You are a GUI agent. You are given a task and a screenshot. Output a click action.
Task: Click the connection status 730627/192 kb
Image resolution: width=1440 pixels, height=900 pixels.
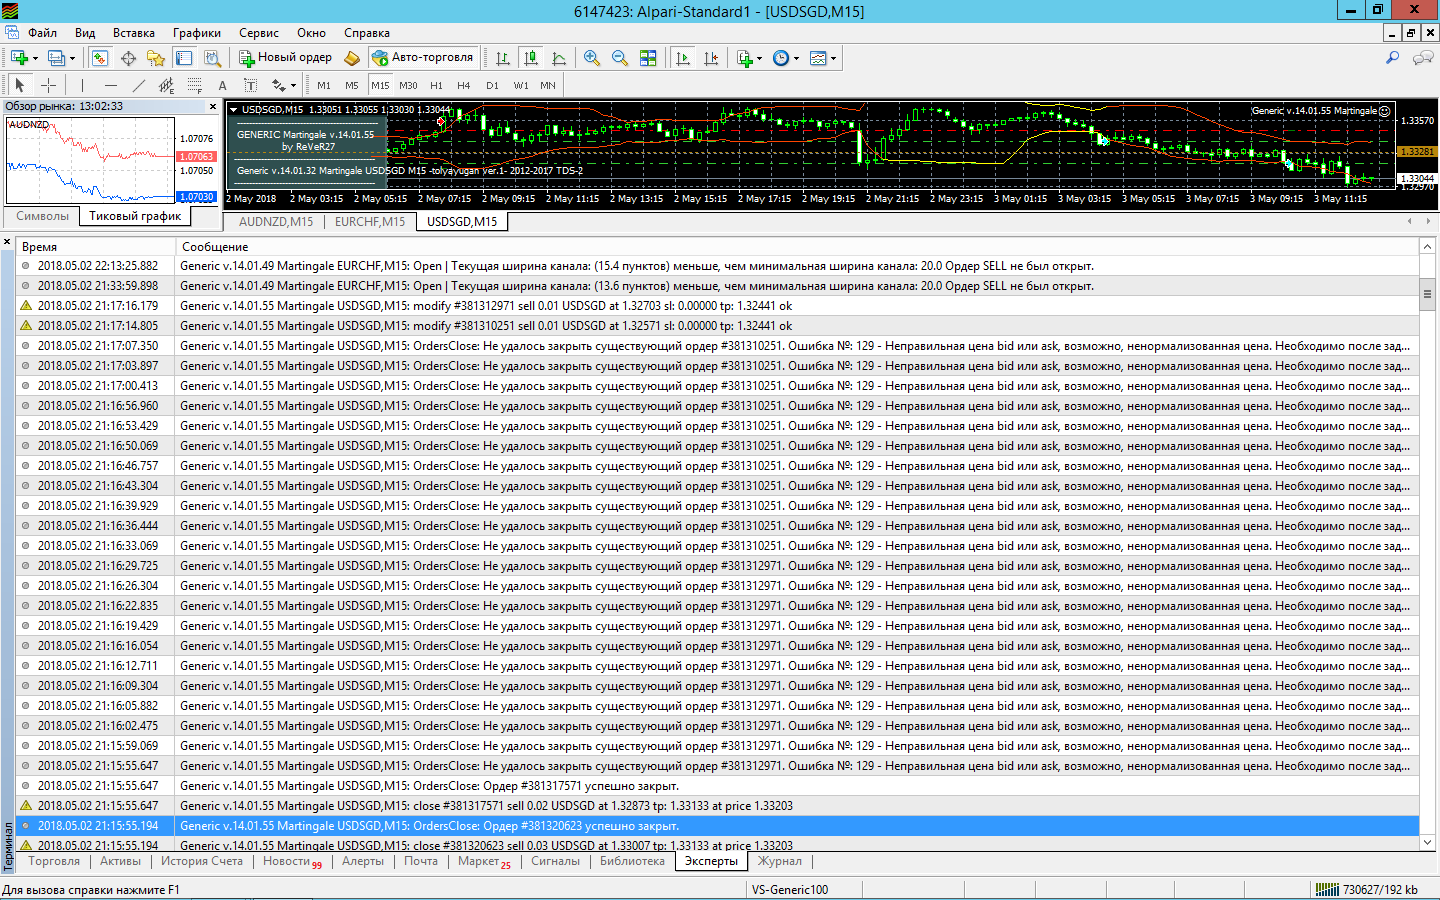pos(1366,890)
